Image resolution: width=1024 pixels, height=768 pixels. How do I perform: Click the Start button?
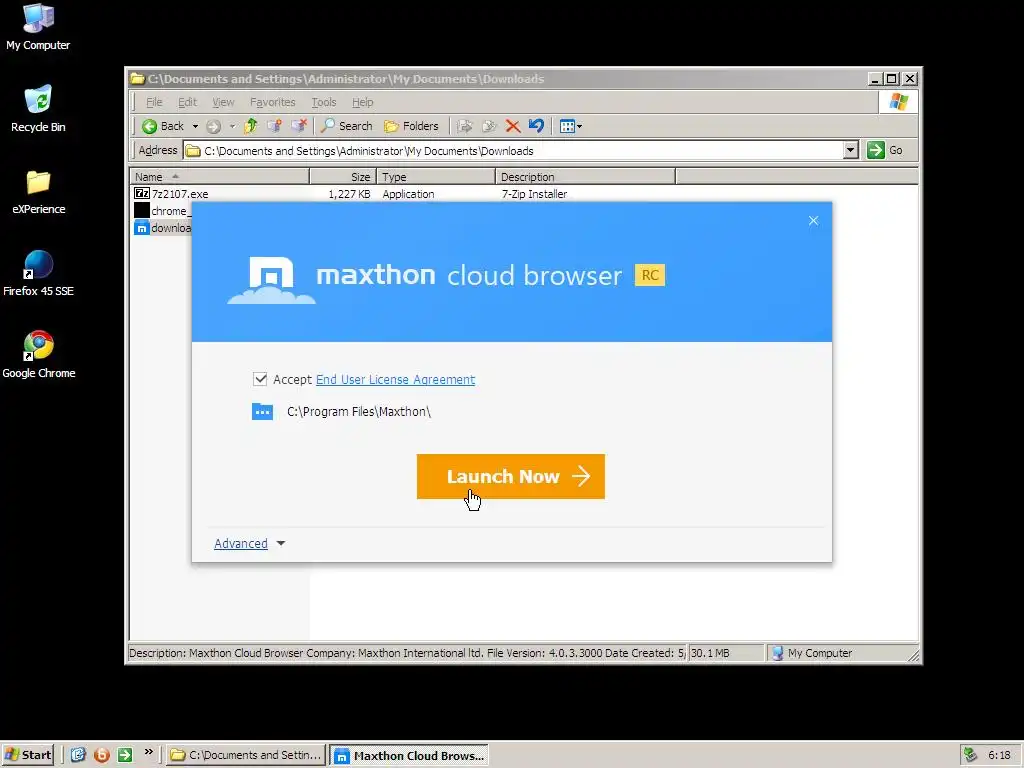click(28, 755)
